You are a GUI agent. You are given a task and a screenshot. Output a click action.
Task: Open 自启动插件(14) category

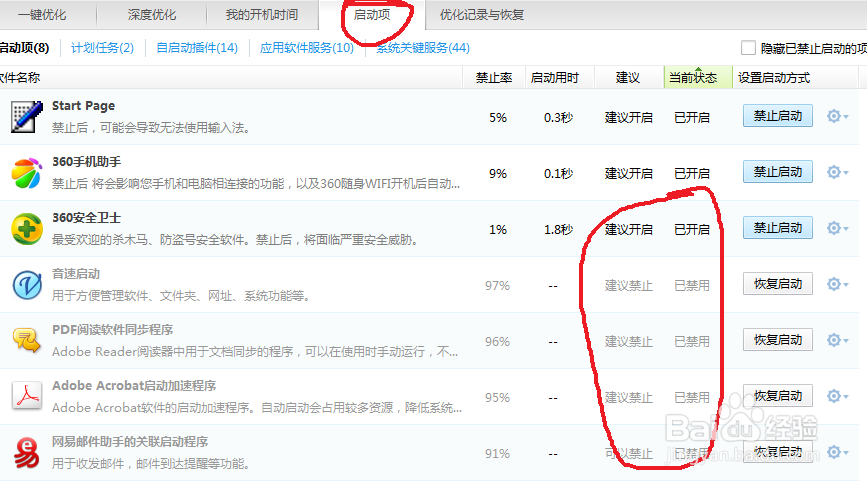pyautogui.click(x=197, y=48)
